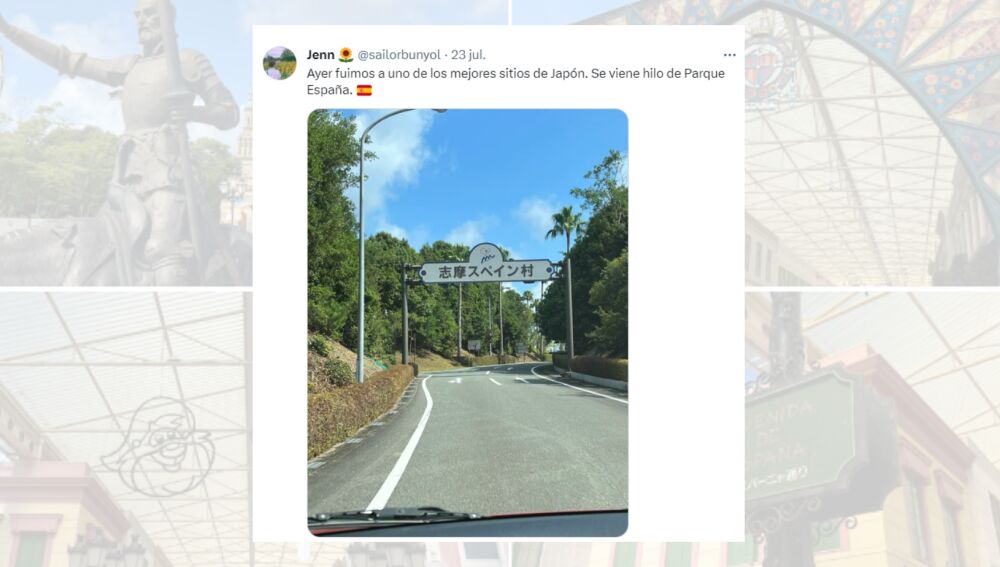
Task: Click the 志摩スペイン村 sign in photo
Action: [x=487, y=271]
